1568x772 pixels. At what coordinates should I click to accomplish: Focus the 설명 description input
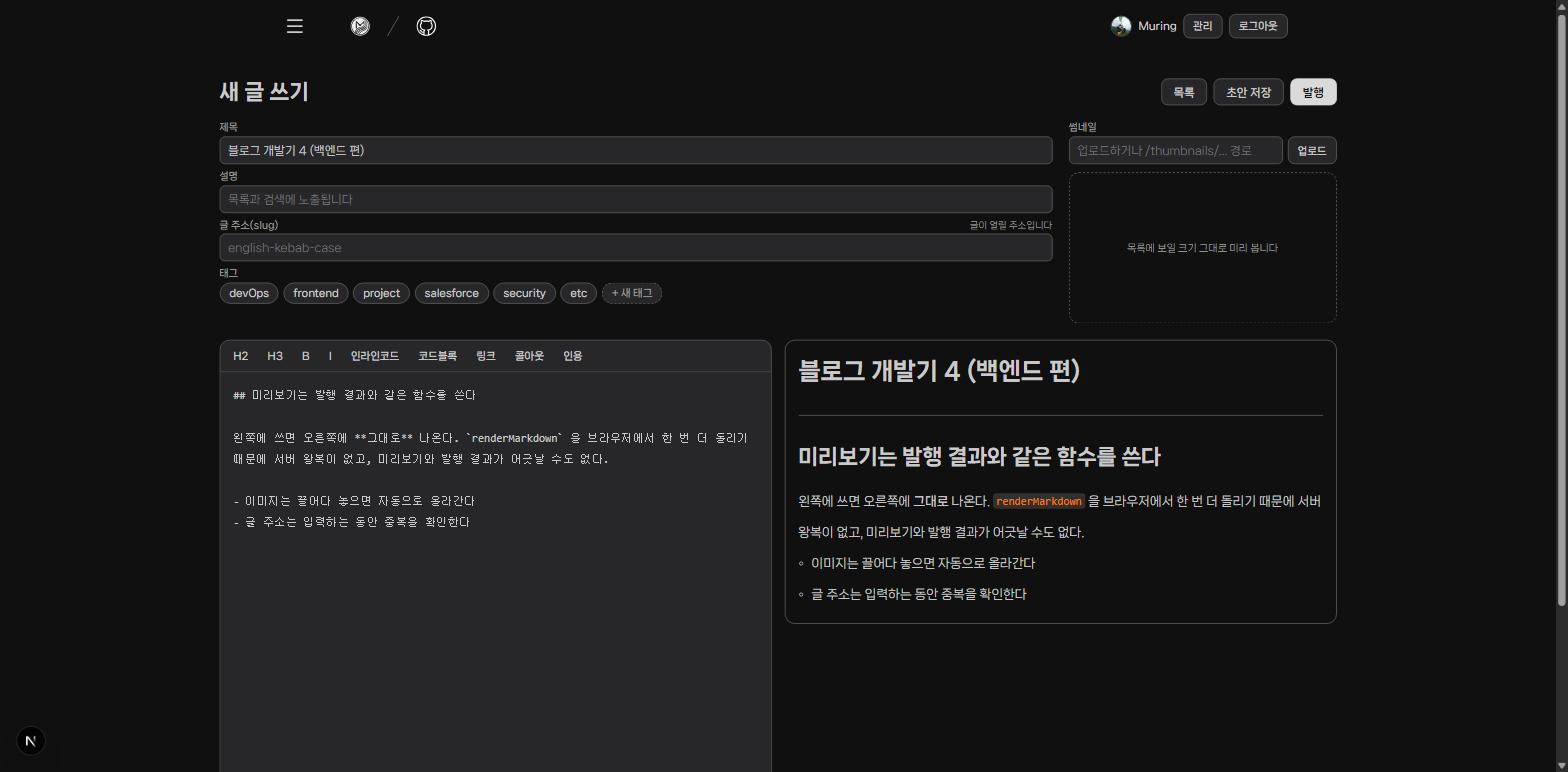[636, 199]
